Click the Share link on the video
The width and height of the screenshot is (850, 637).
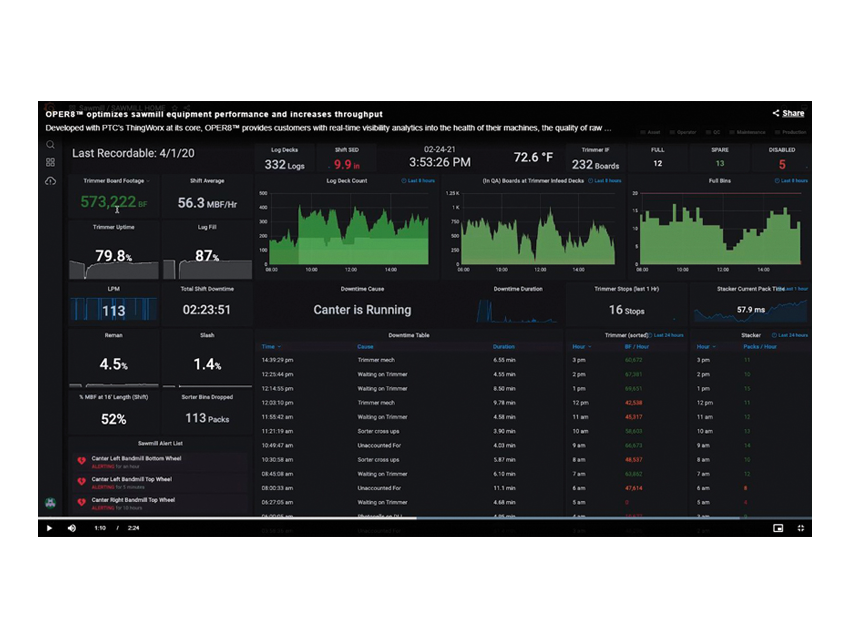pos(793,113)
